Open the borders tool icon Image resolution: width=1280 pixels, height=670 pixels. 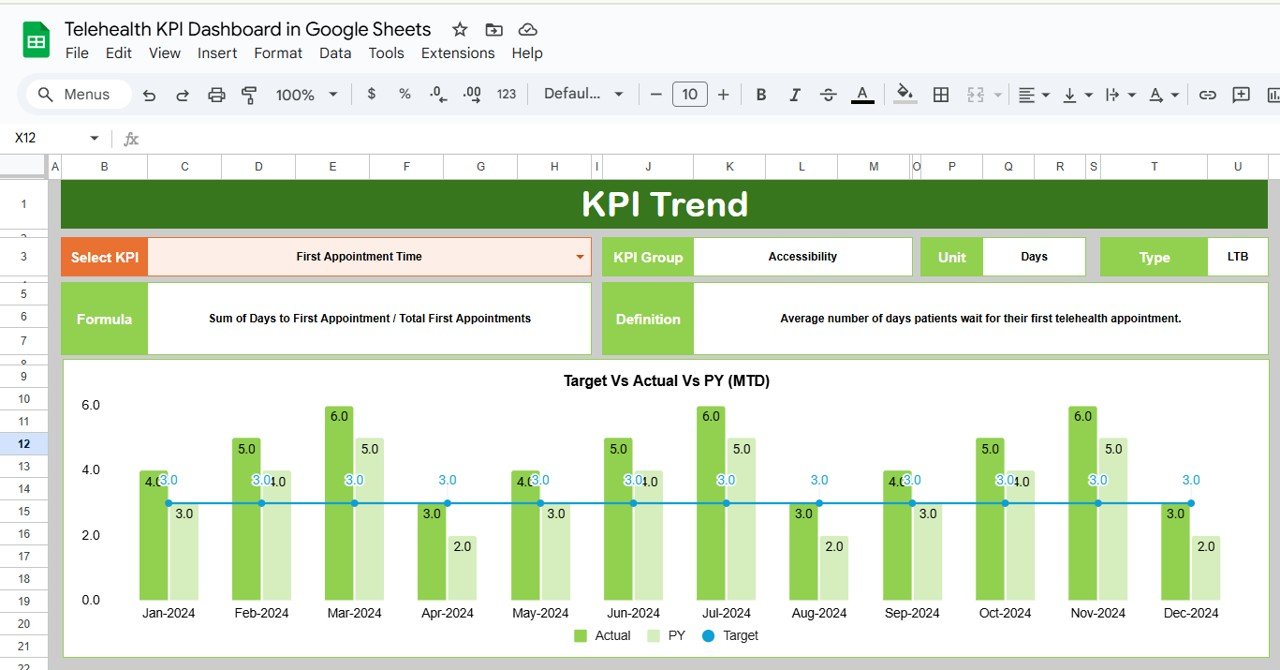click(940, 95)
